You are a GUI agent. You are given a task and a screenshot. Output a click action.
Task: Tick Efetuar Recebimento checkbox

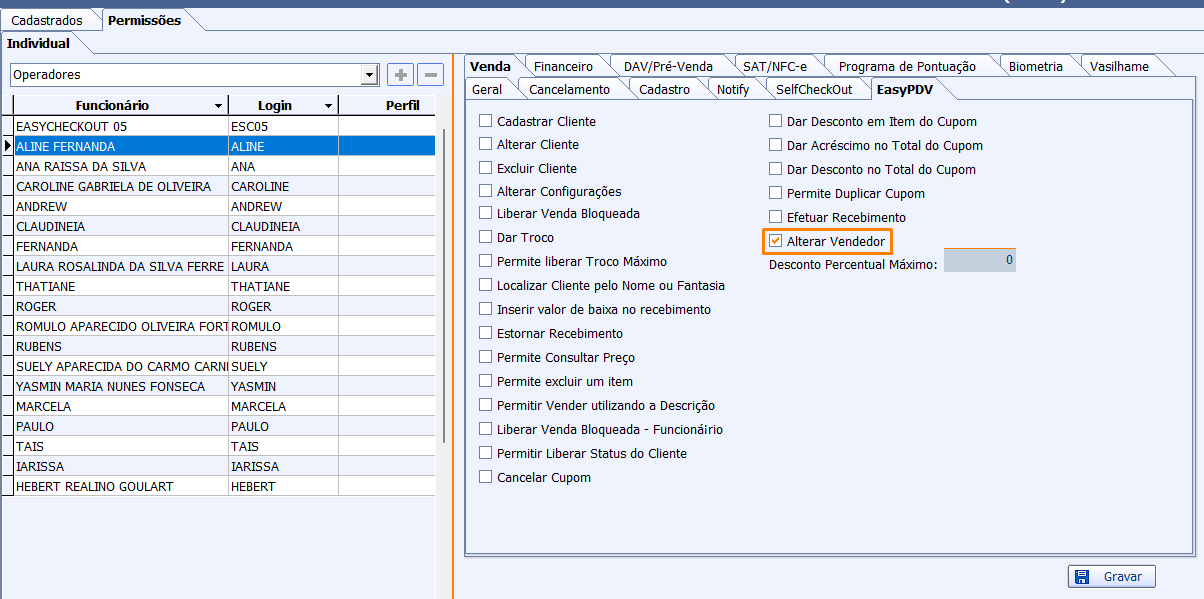[x=775, y=217]
